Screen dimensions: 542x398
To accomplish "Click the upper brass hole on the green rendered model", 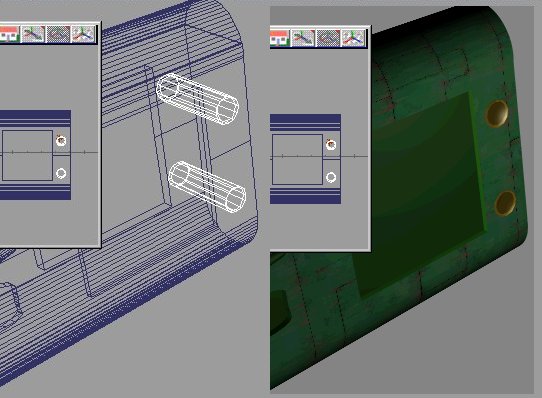I will click(497, 113).
